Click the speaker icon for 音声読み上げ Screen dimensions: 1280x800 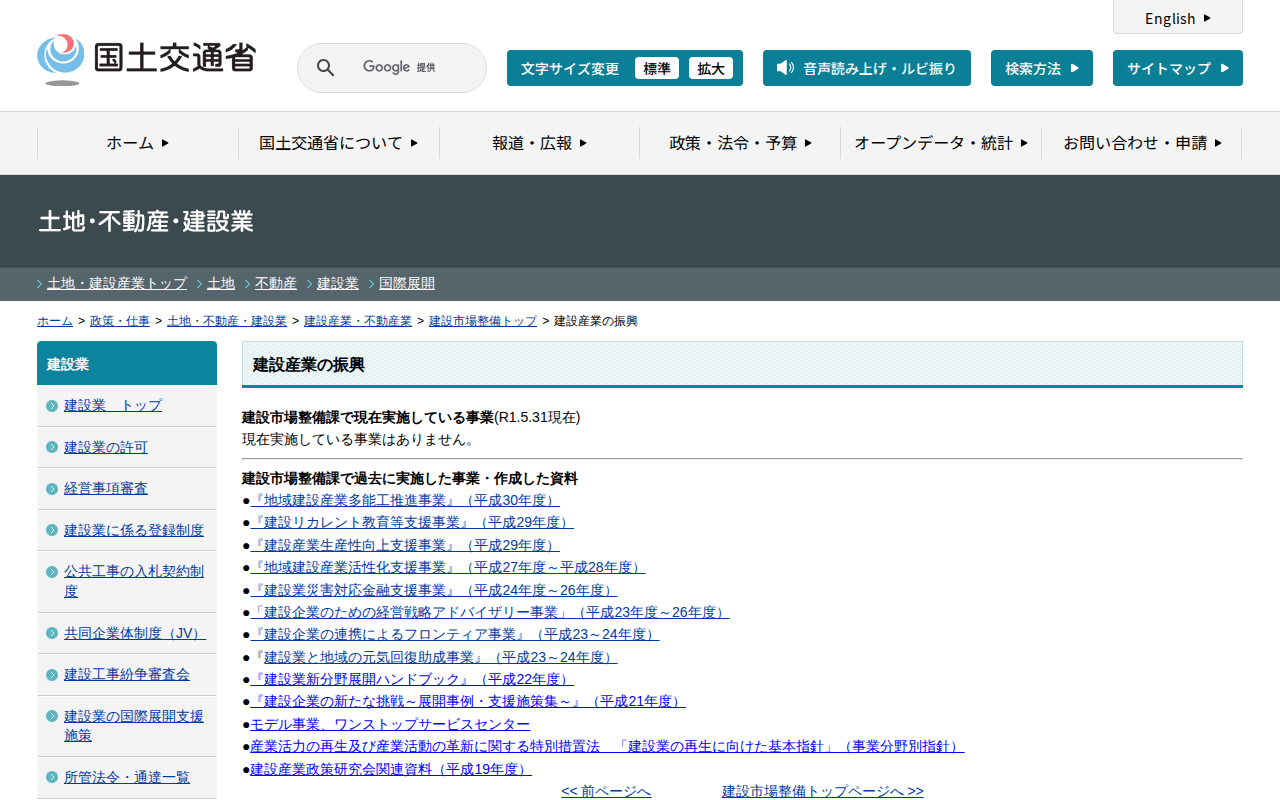click(x=785, y=68)
